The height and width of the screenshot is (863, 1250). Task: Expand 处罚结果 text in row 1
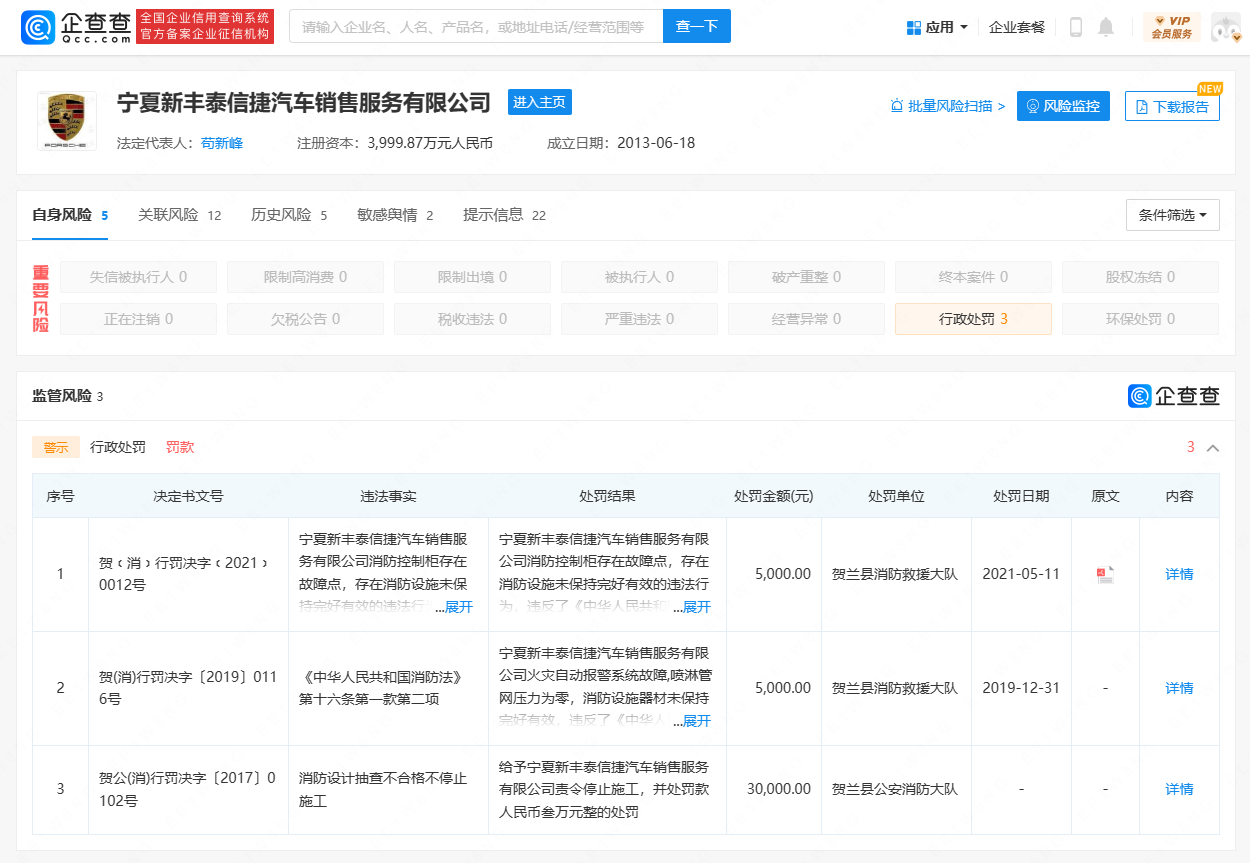pyautogui.click(x=696, y=607)
